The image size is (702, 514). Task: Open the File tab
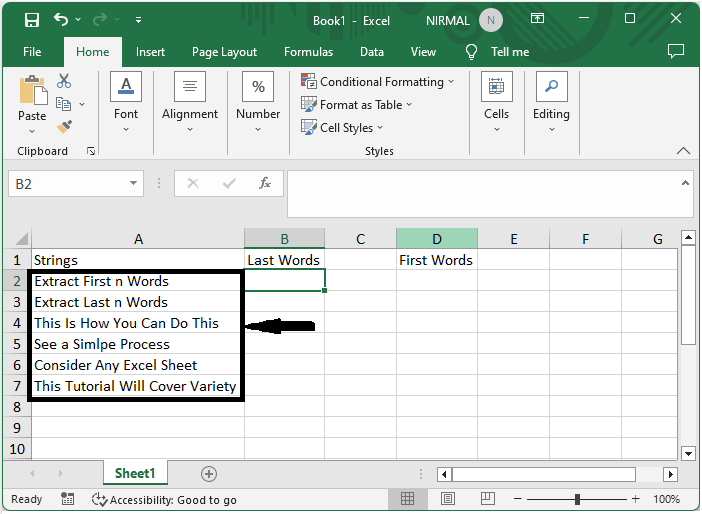click(x=32, y=52)
